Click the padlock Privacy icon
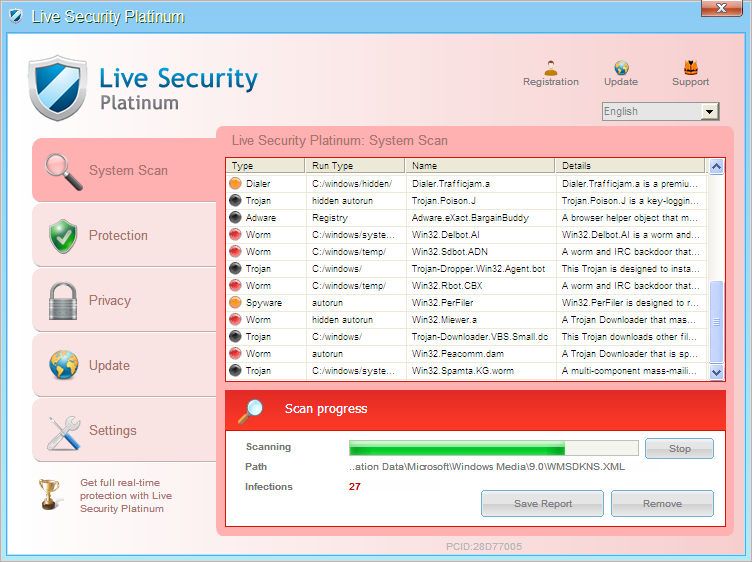 [63, 301]
